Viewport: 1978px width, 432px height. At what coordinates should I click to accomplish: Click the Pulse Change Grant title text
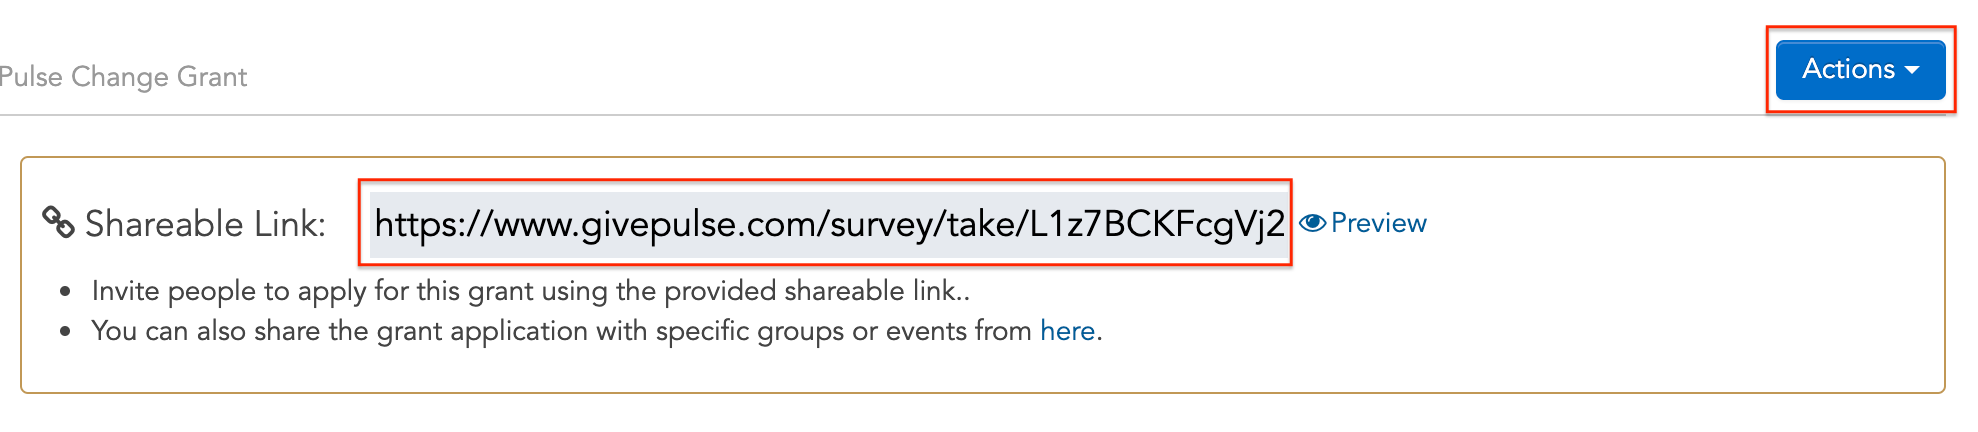123,77
